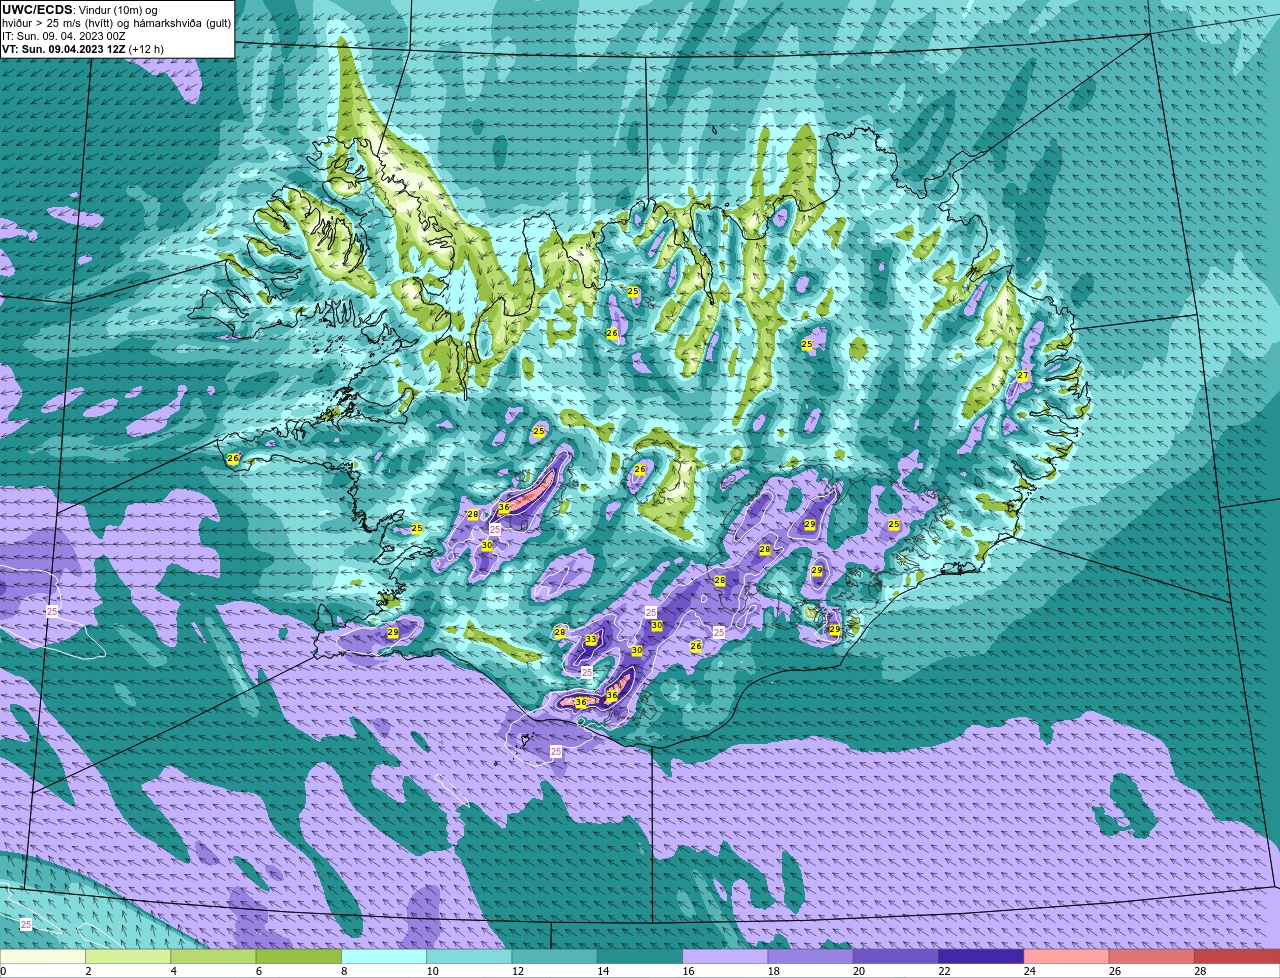Click the lavender swatch between 16 and 18
The width and height of the screenshot is (1280, 978).
pyautogui.click(x=725, y=956)
